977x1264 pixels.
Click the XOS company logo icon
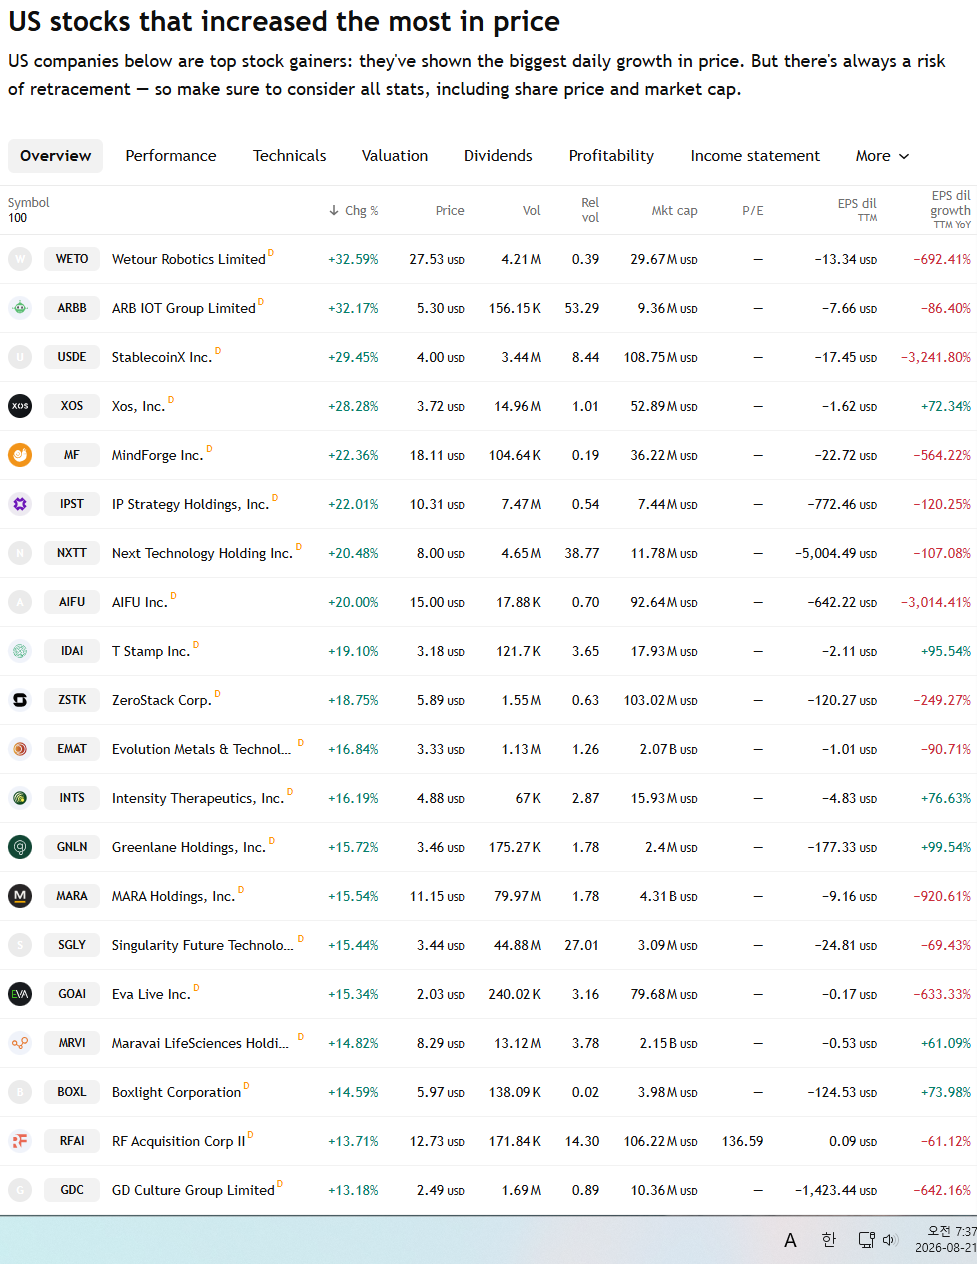20,406
